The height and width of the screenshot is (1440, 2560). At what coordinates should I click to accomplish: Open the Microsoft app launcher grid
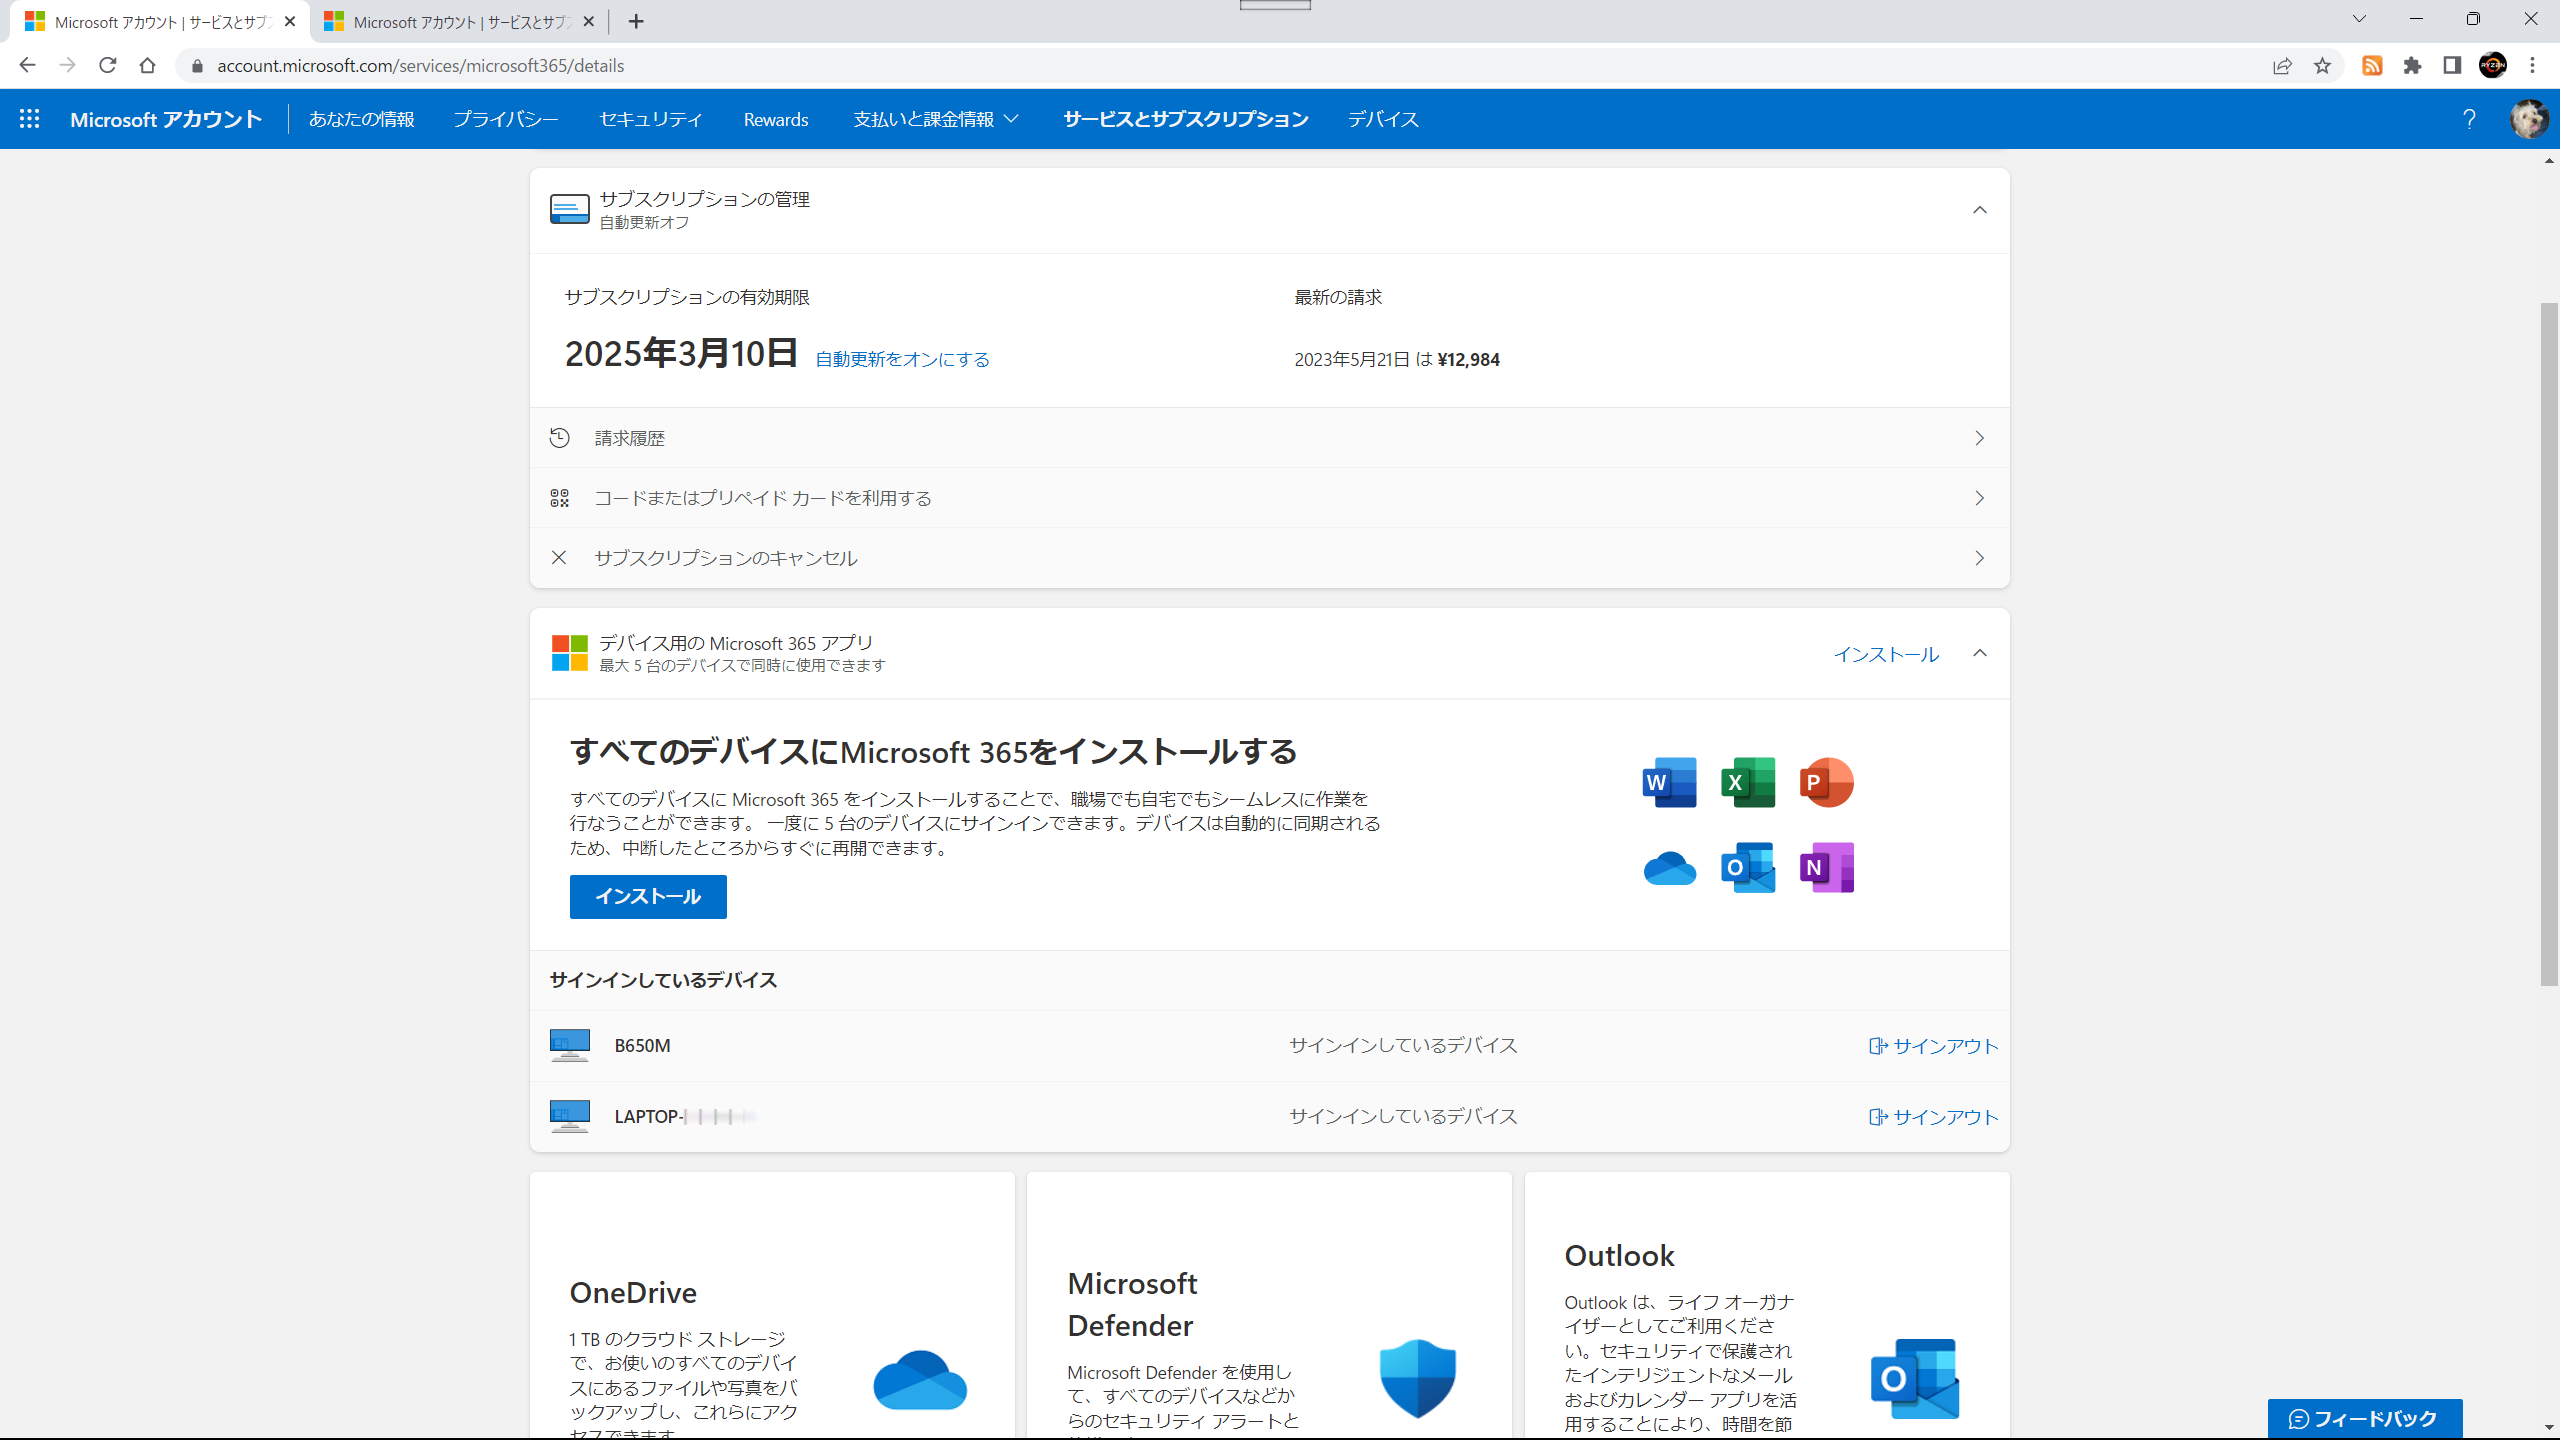tap(30, 119)
